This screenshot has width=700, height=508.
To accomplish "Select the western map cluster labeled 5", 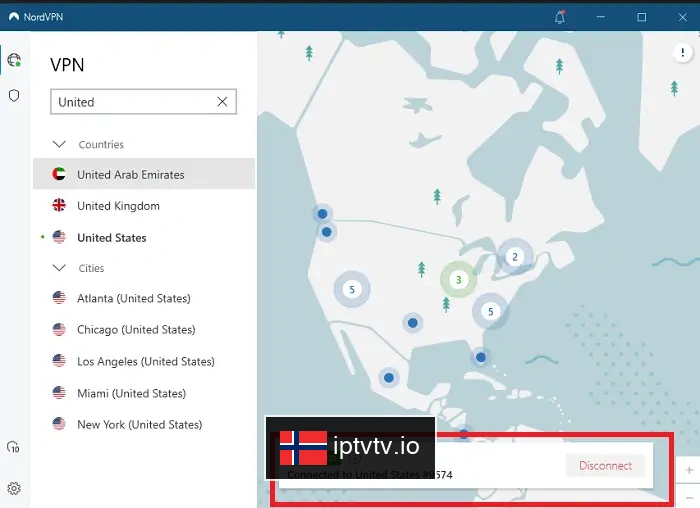I will (352, 289).
